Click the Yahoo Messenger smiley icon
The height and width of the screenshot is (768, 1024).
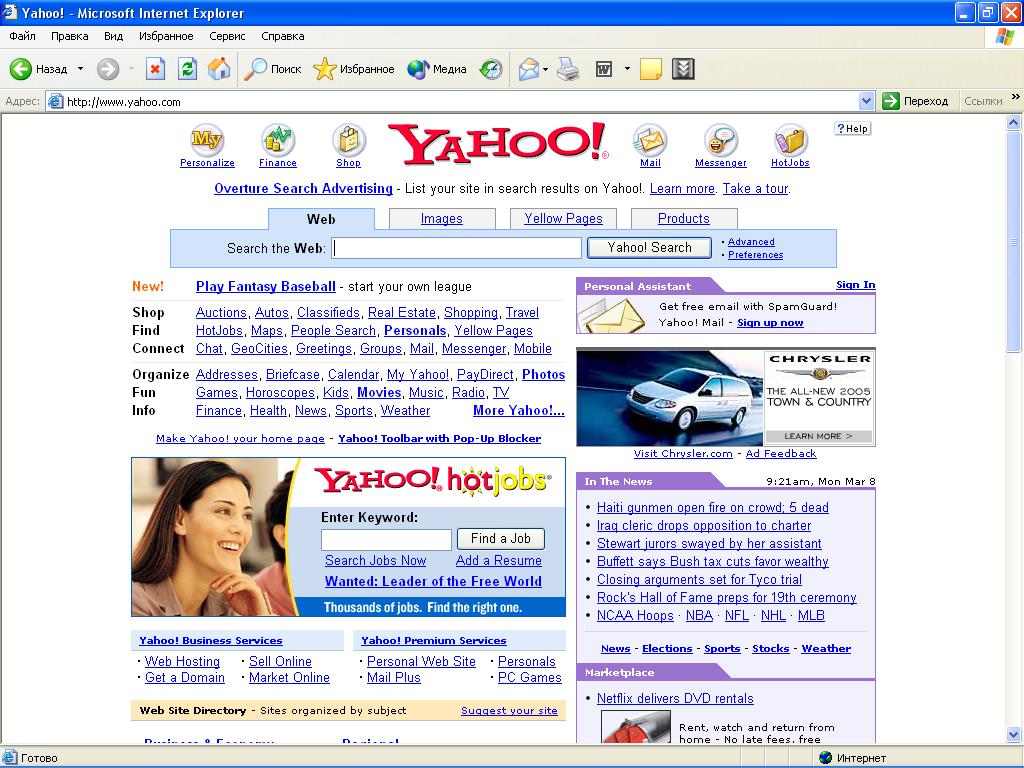click(721, 140)
